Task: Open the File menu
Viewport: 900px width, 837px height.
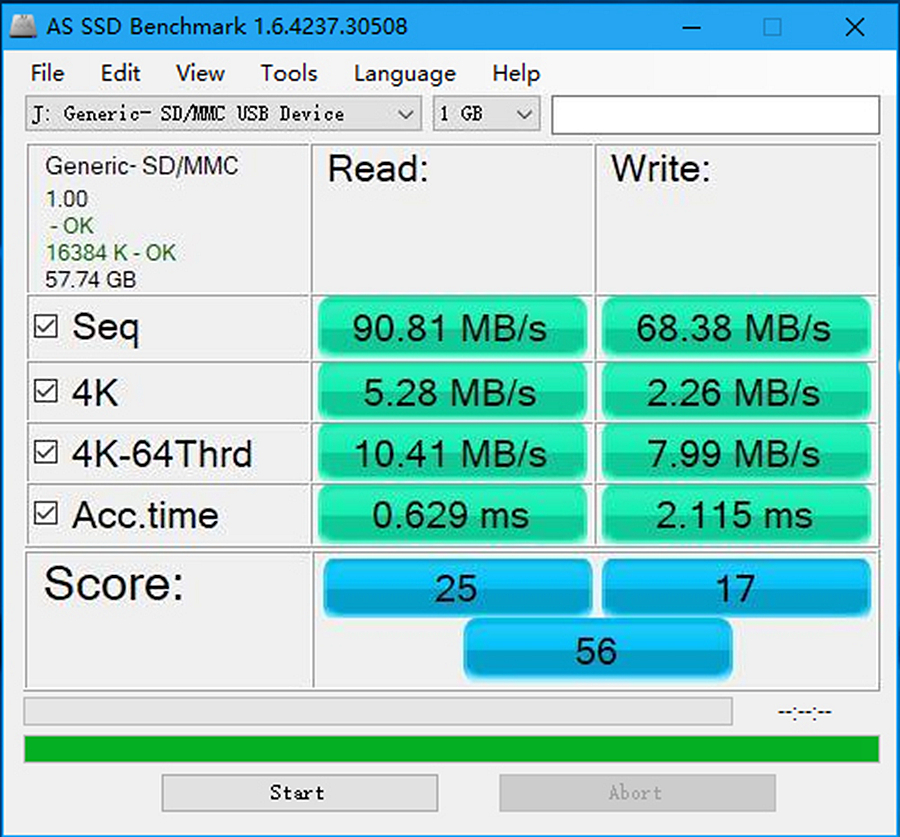Action: click(x=46, y=73)
